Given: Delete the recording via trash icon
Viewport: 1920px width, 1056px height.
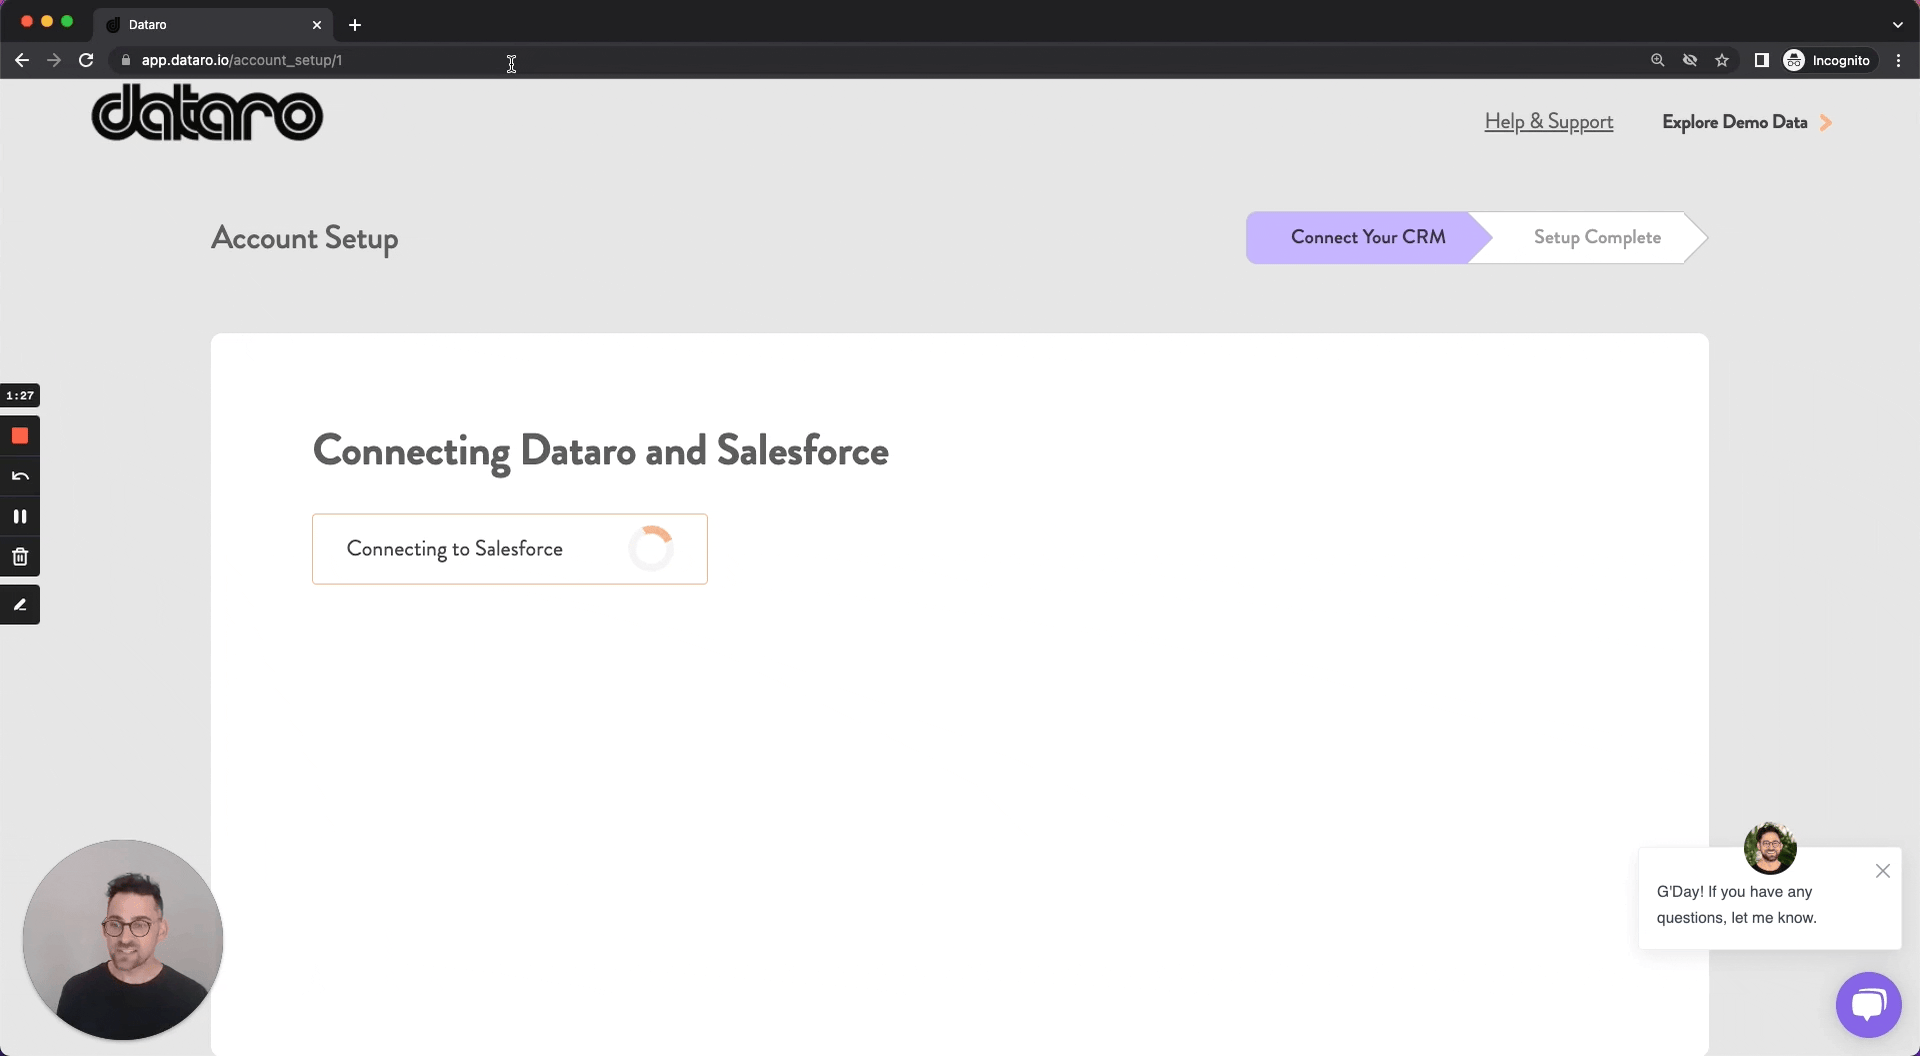Looking at the screenshot, I should click(x=20, y=556).
